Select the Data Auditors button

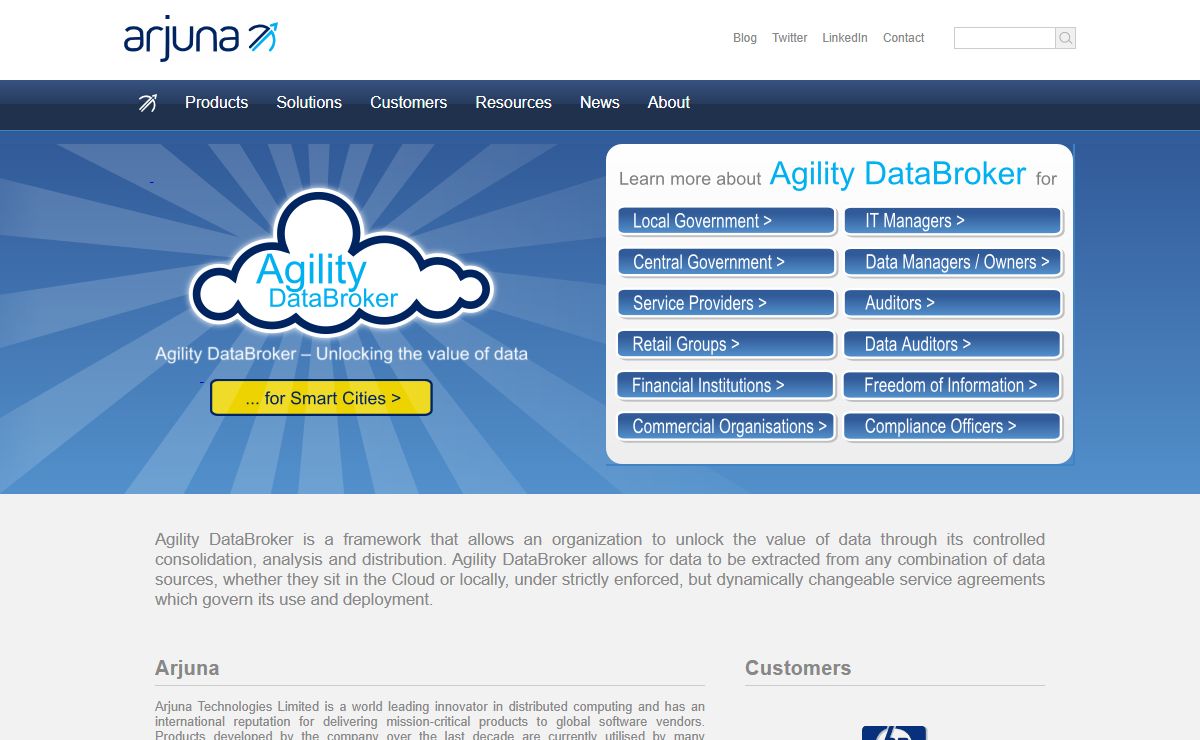953,344
